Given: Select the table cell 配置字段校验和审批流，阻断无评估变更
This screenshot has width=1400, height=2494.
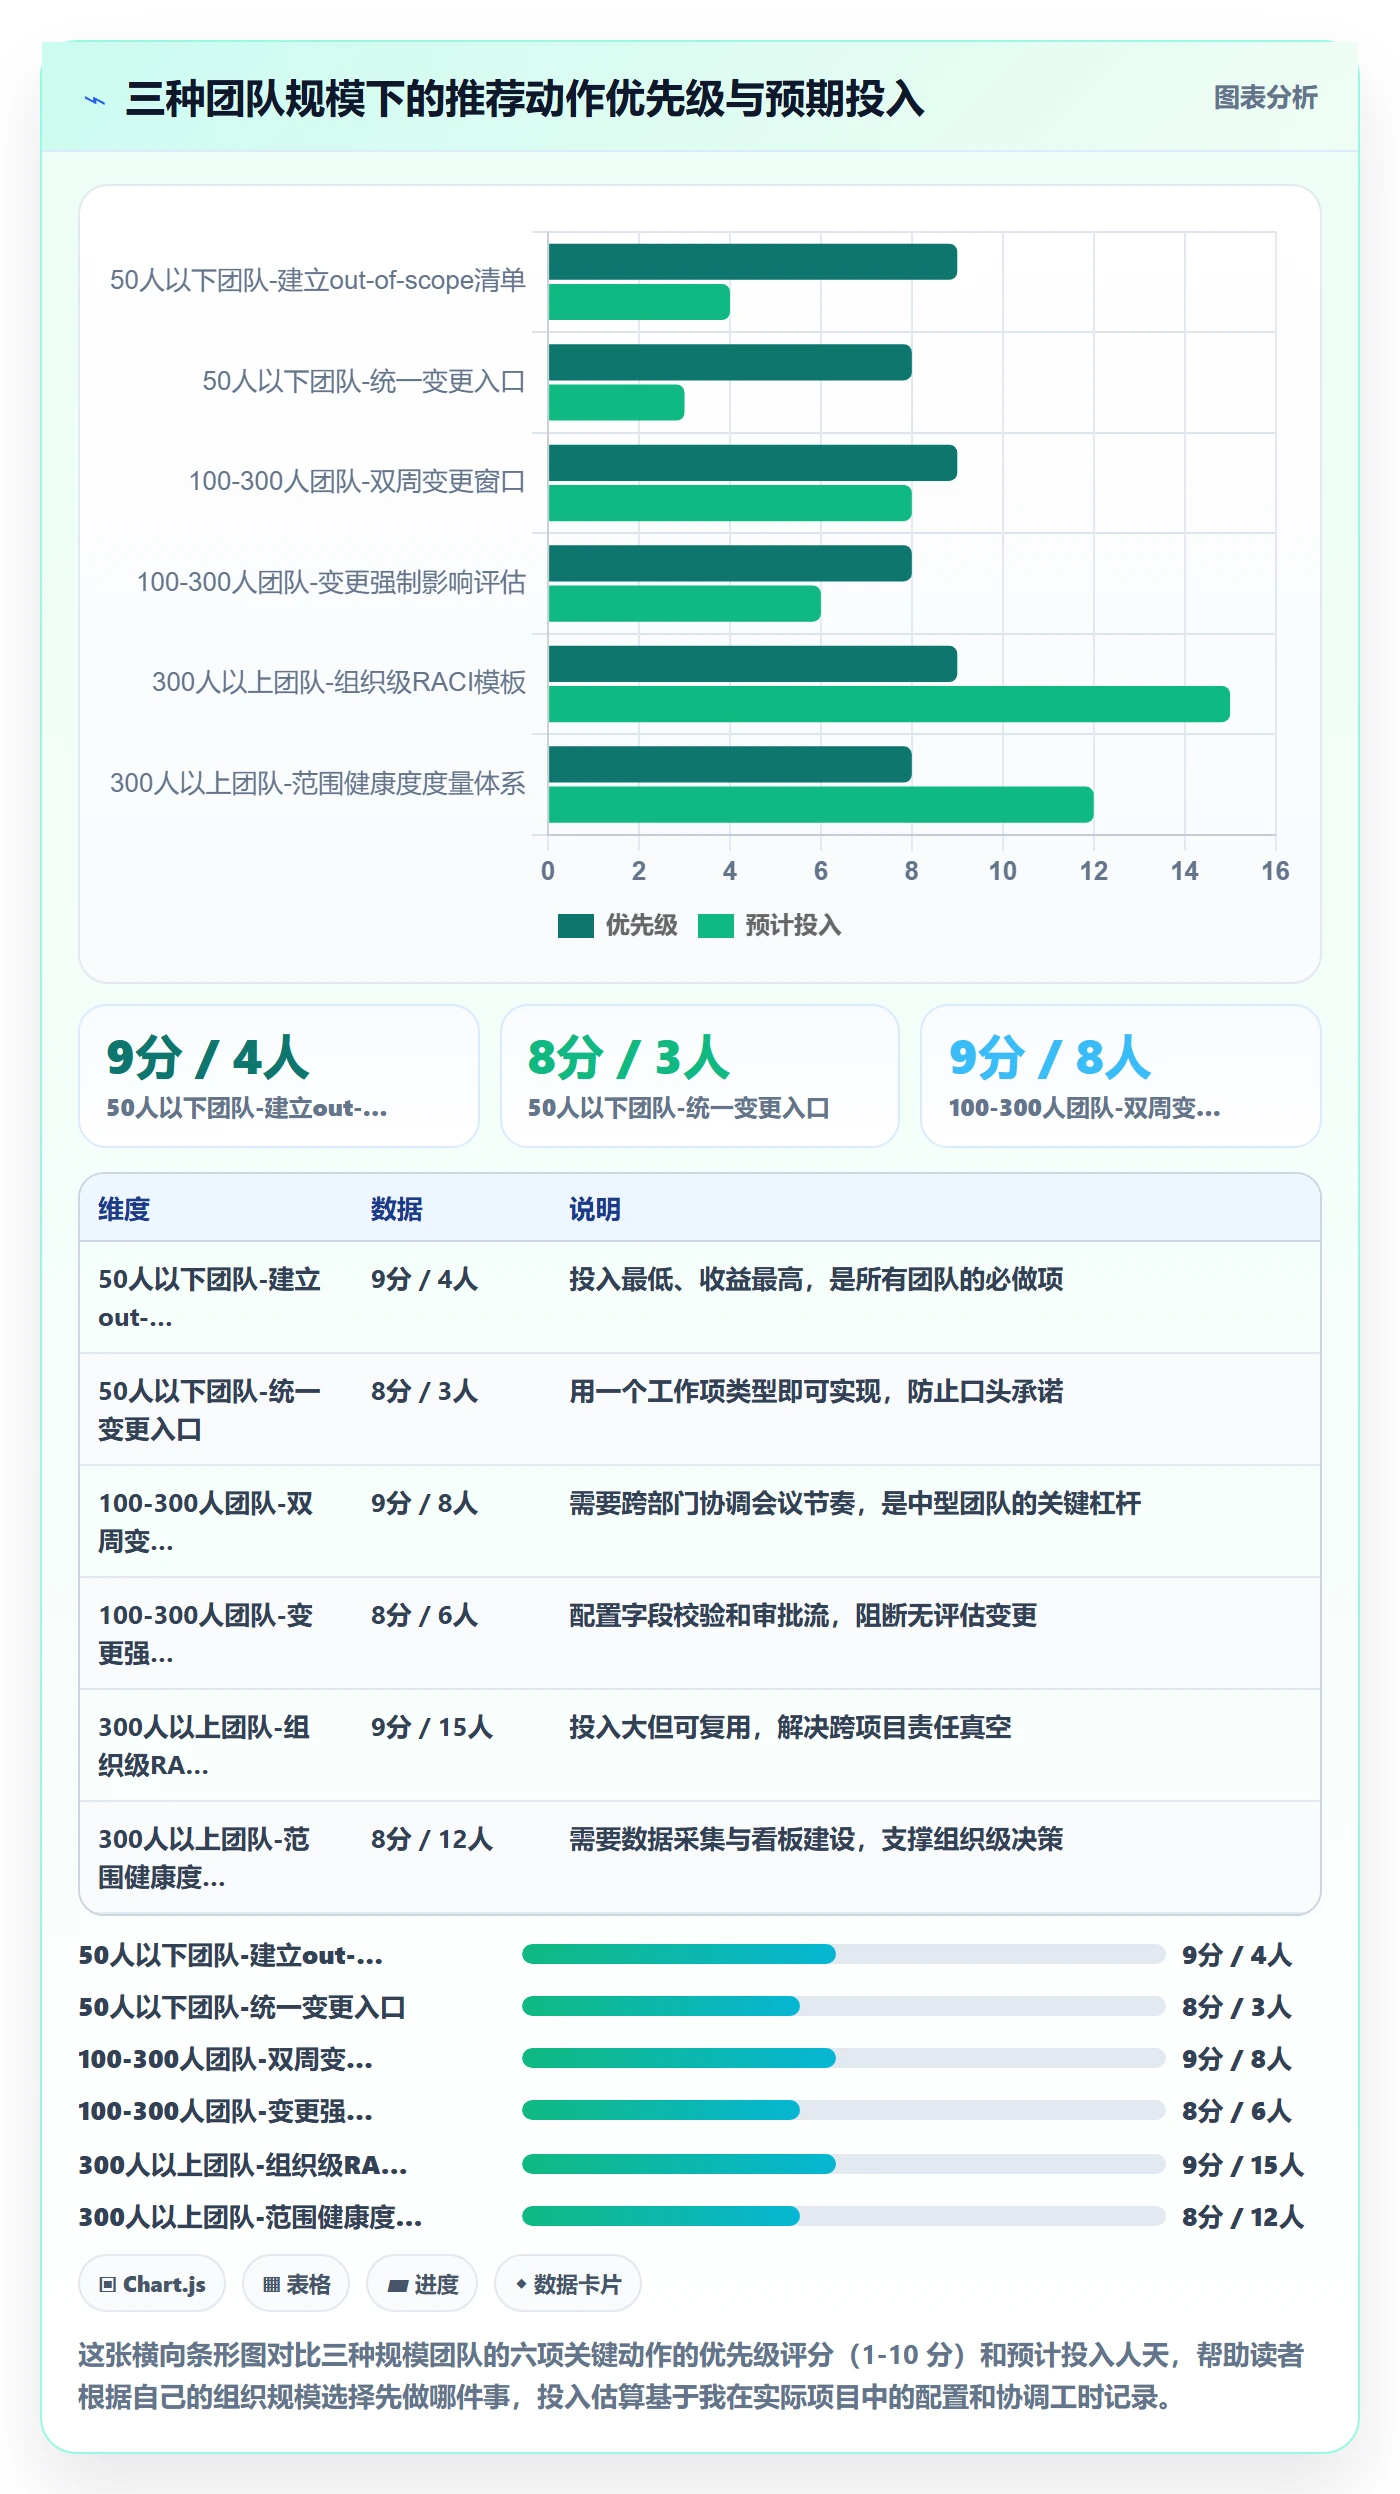Looking at the screenshot, I should coord(803,1615).
